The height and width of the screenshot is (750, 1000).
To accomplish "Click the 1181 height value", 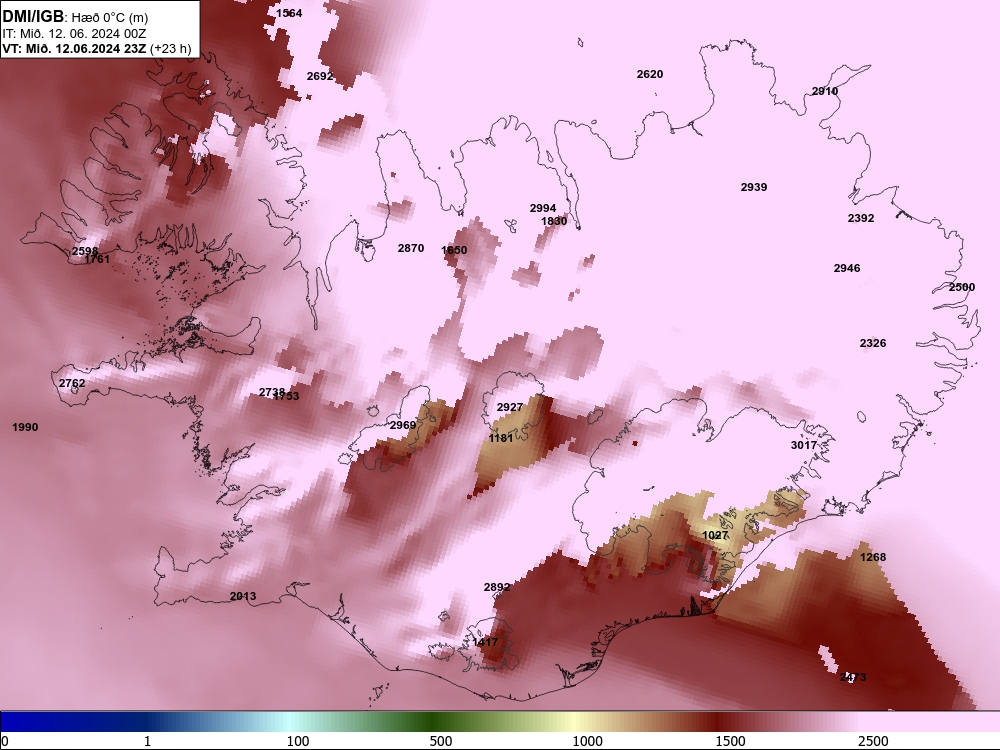I will (501, 438).
